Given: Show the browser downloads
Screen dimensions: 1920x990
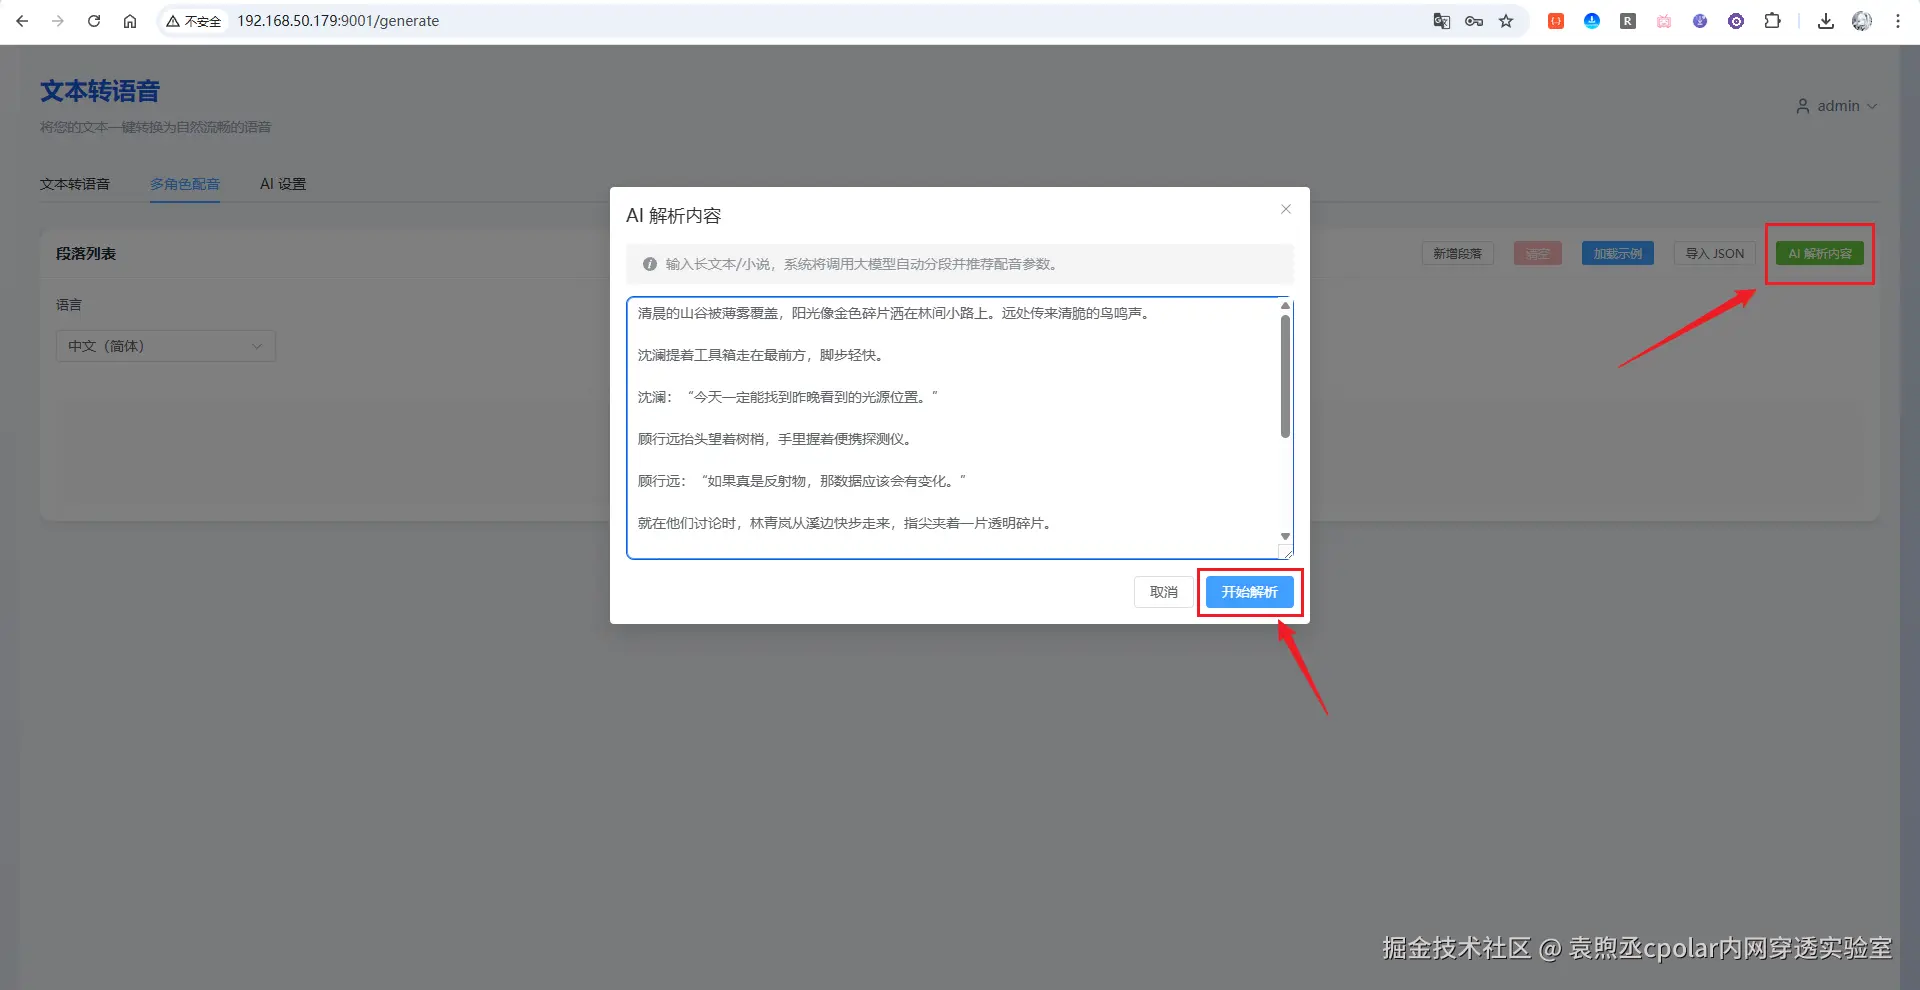Looking at the screenshot, I should [1826, 21].
